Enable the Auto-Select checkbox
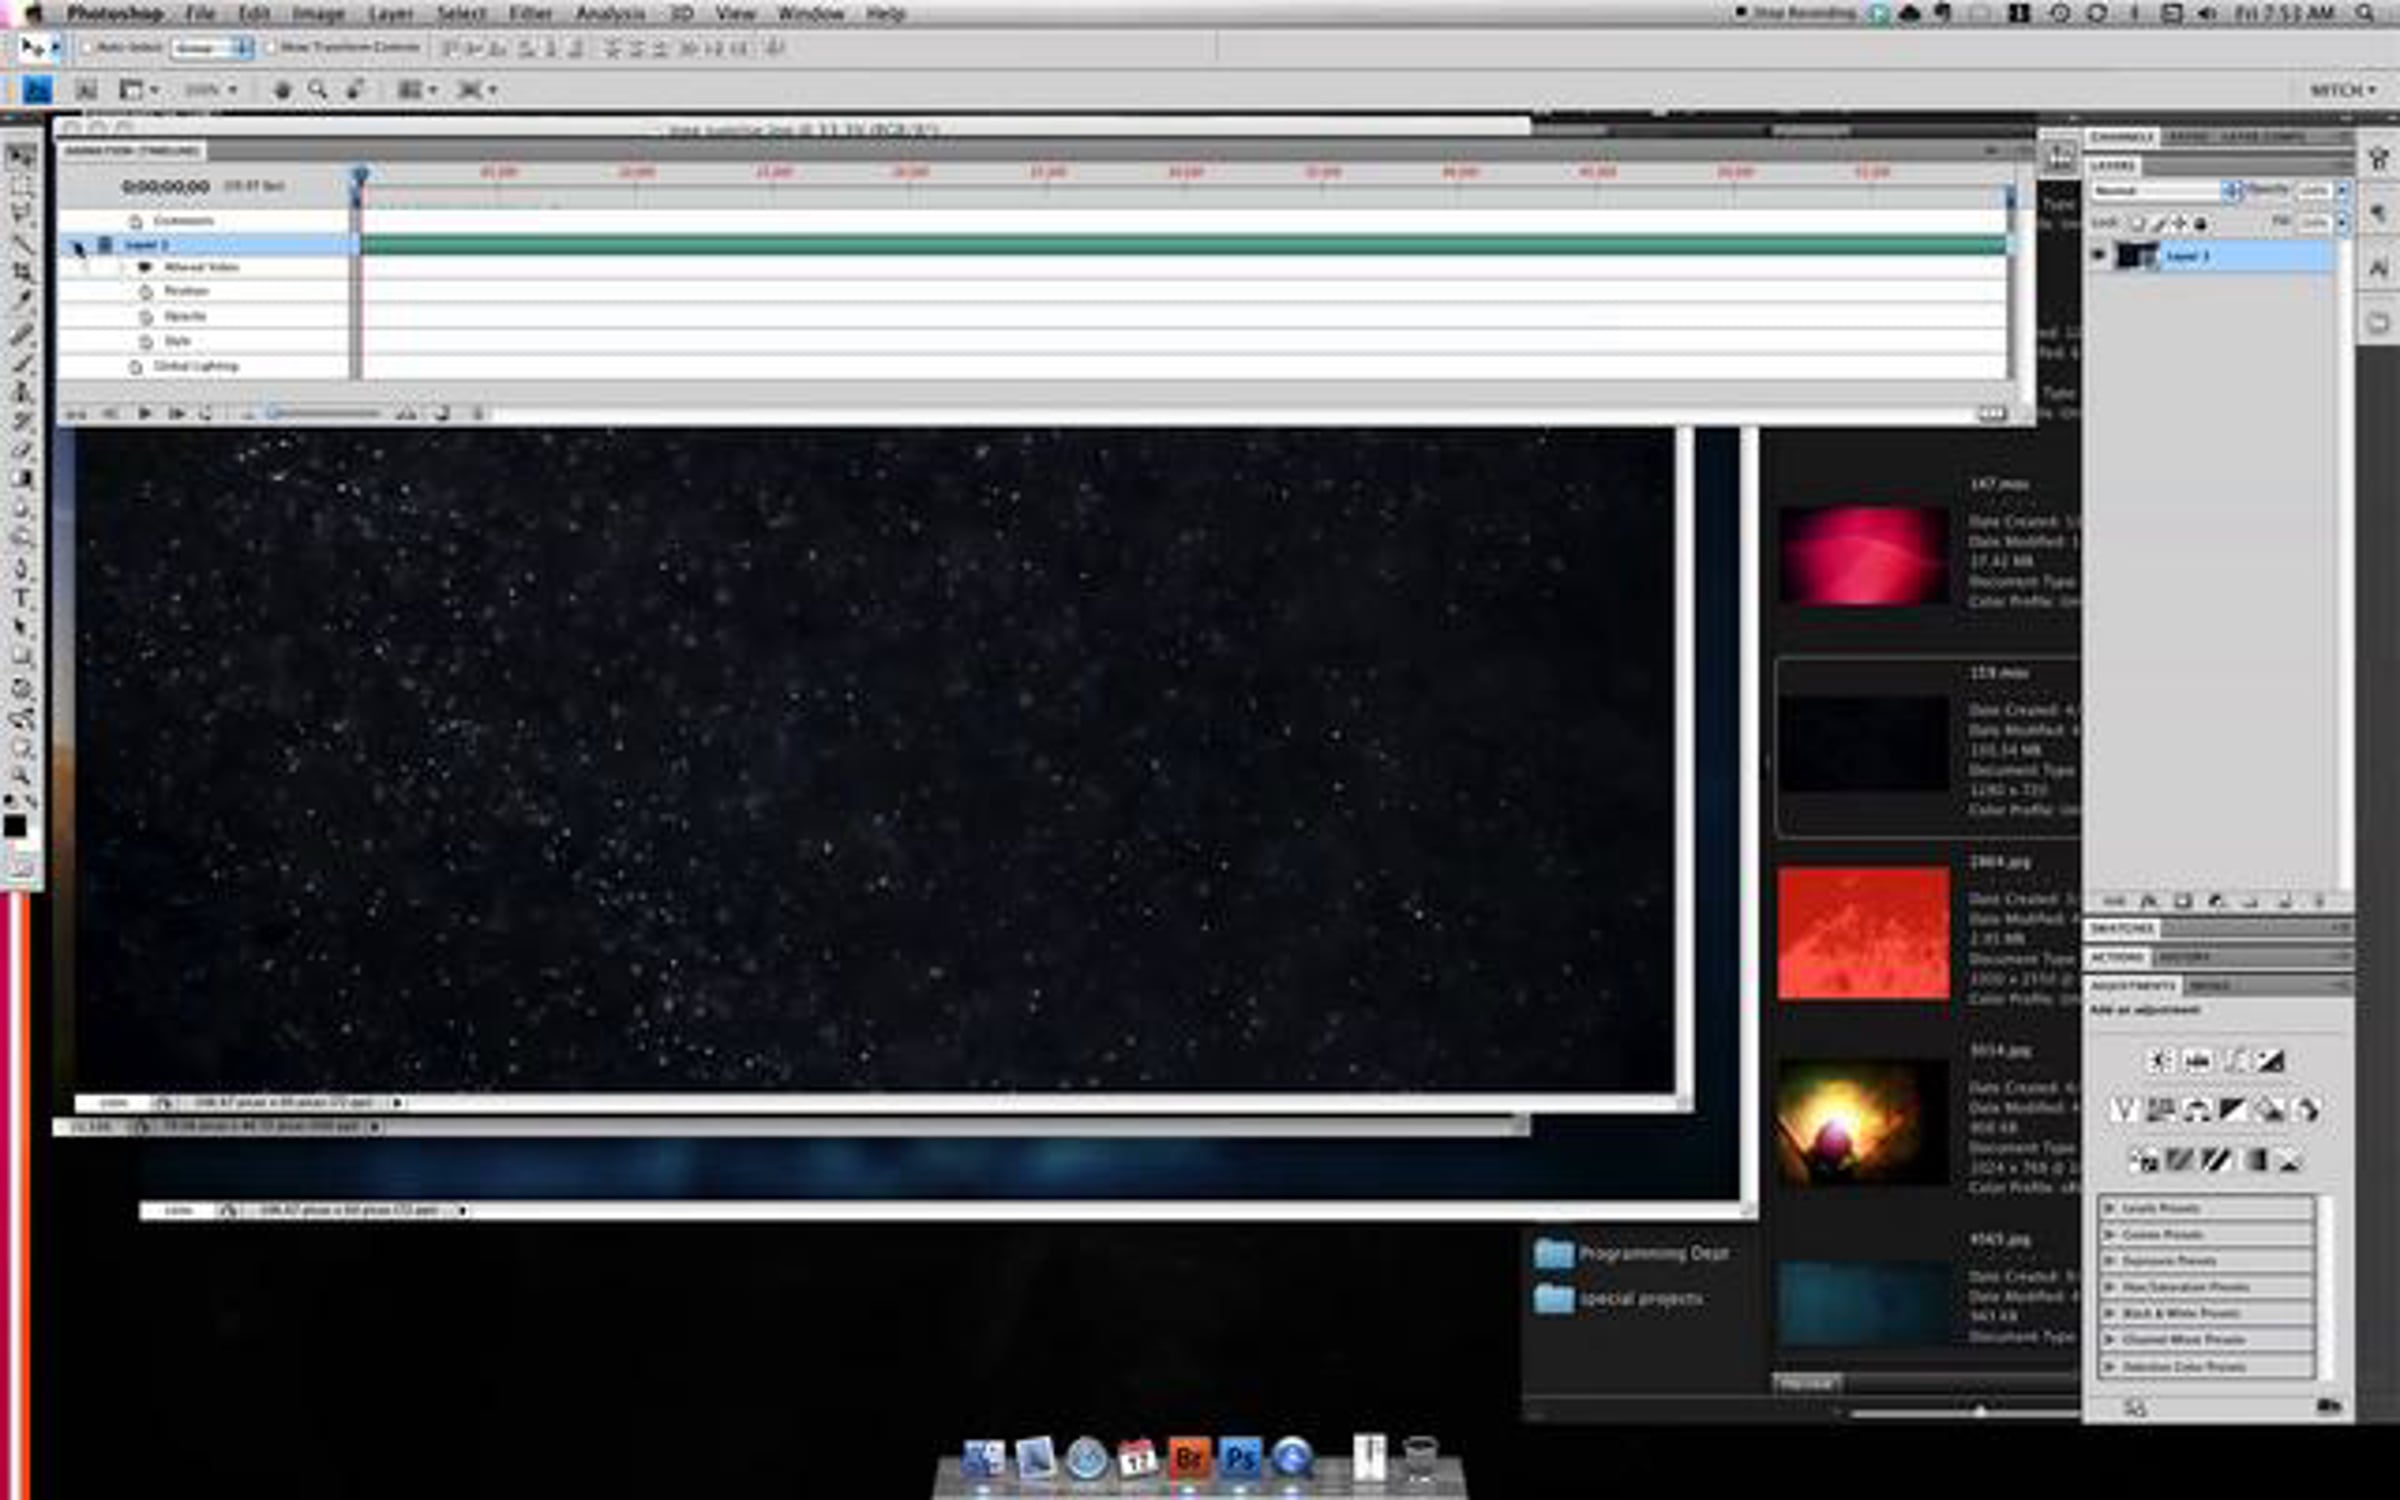This screenshot has width=2400, height=1500. coord(87,47)
